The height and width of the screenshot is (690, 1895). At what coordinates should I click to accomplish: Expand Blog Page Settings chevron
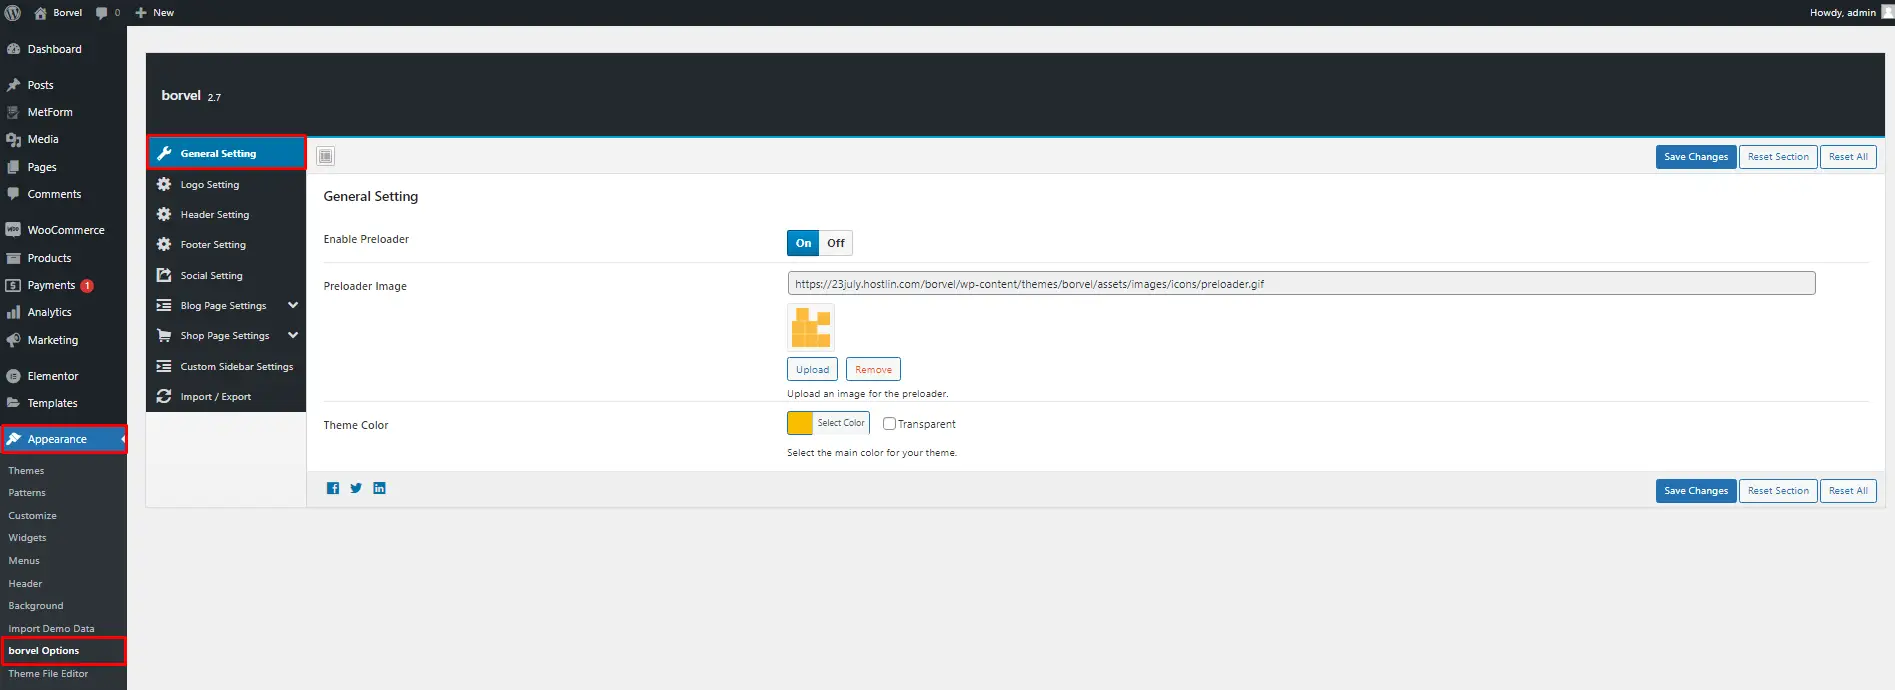pos(293,305)
